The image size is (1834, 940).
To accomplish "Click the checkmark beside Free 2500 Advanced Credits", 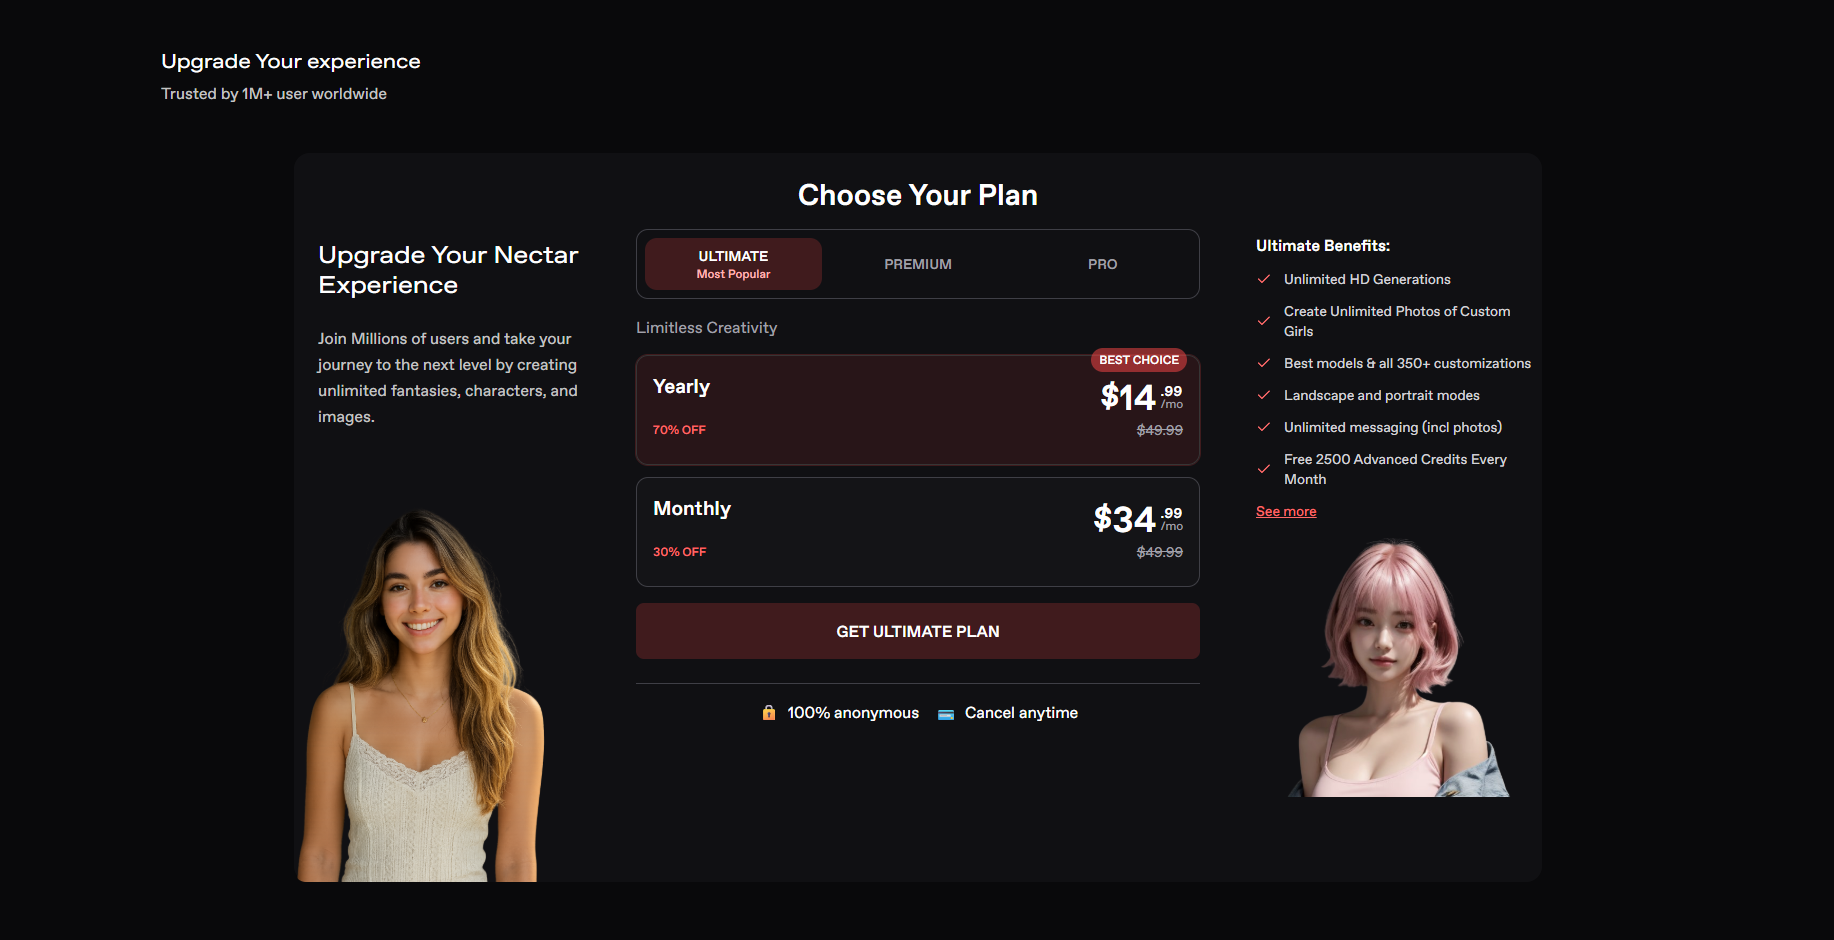I will click(1264, 469).
